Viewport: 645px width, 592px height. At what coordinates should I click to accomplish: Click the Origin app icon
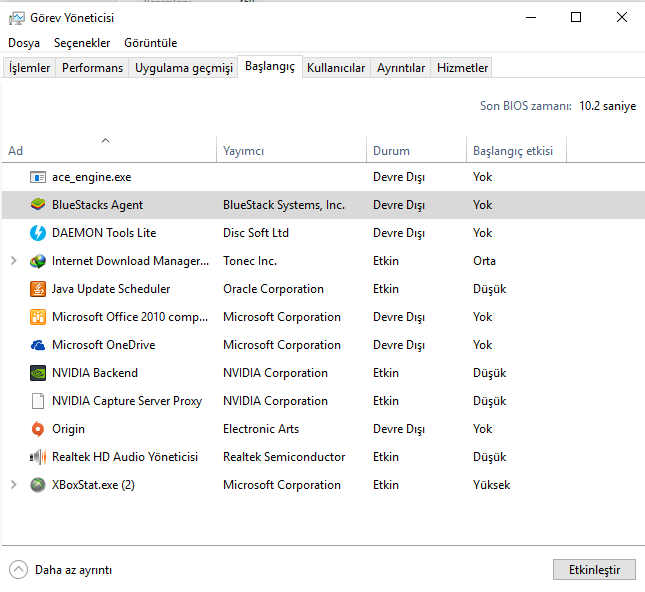[38, 429]
